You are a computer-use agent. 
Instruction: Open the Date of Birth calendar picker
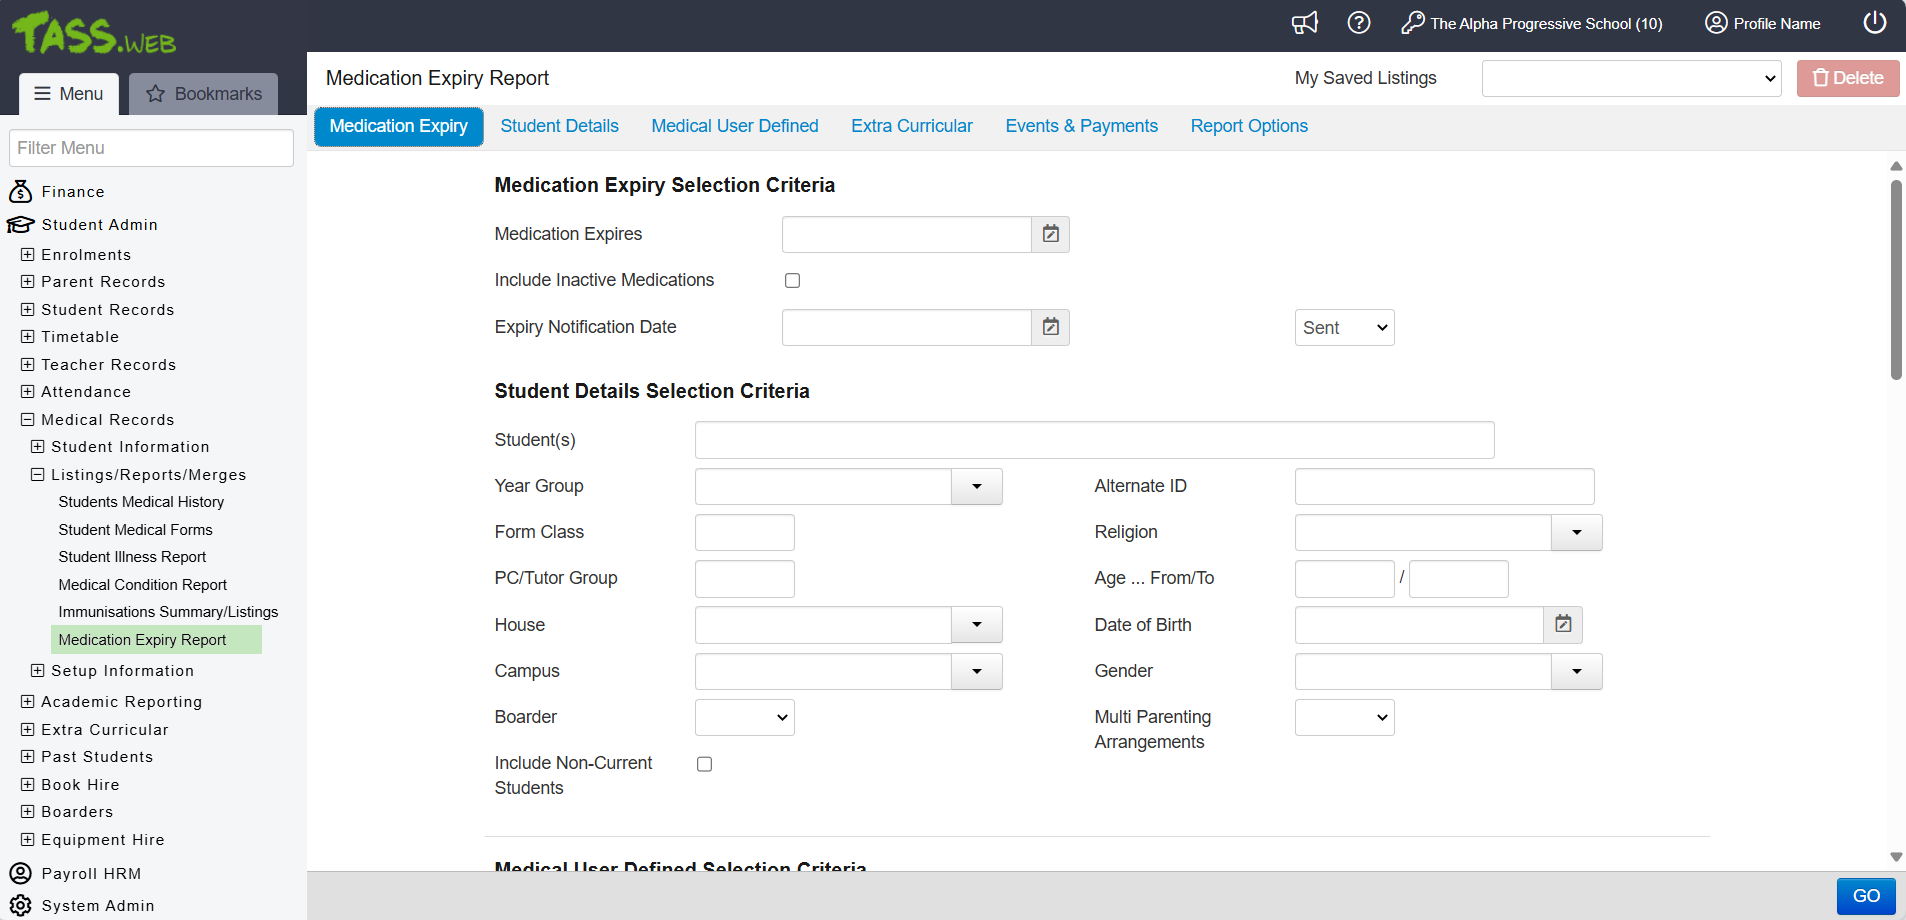[1563, 625]
